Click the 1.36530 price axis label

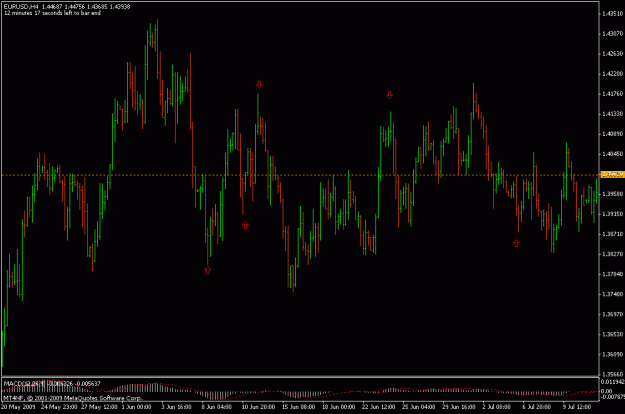[x=613, y=334]
